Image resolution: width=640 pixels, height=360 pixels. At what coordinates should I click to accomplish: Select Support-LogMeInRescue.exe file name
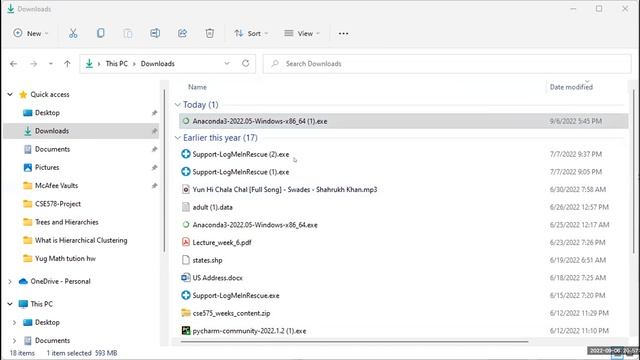click(x=236, y=296)
